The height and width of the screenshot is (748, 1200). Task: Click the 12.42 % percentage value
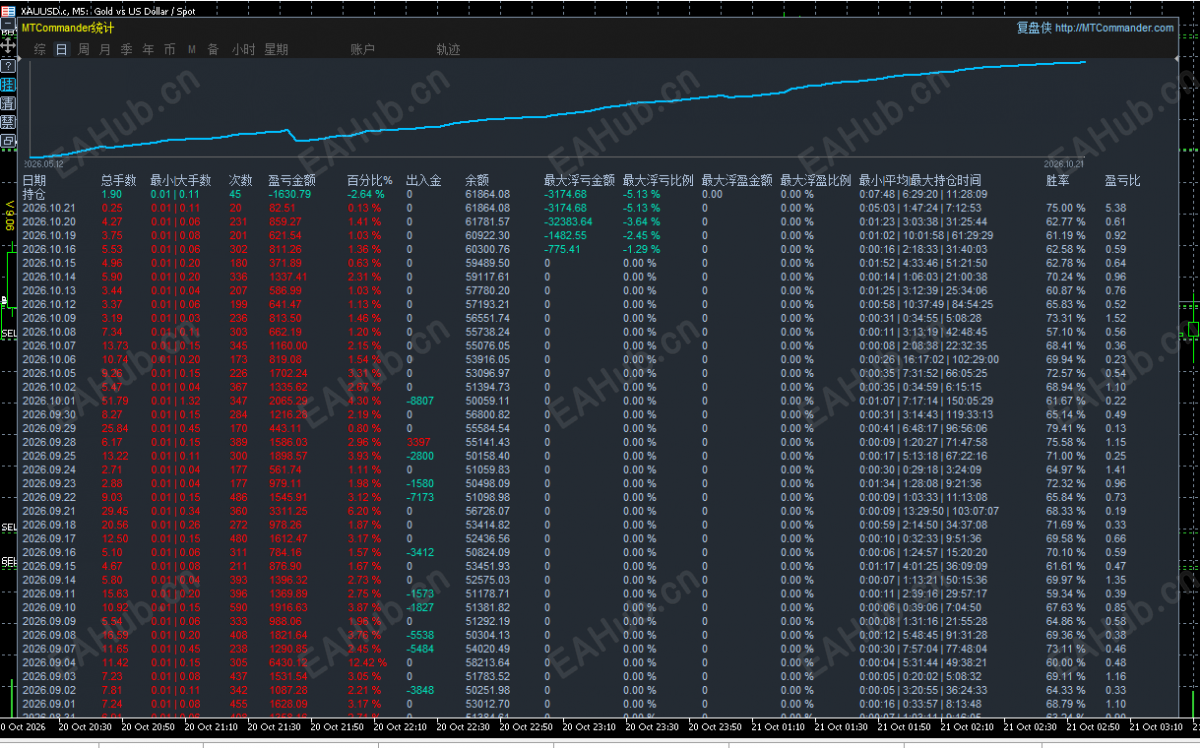pyautogui.click(x=368, y=663)
